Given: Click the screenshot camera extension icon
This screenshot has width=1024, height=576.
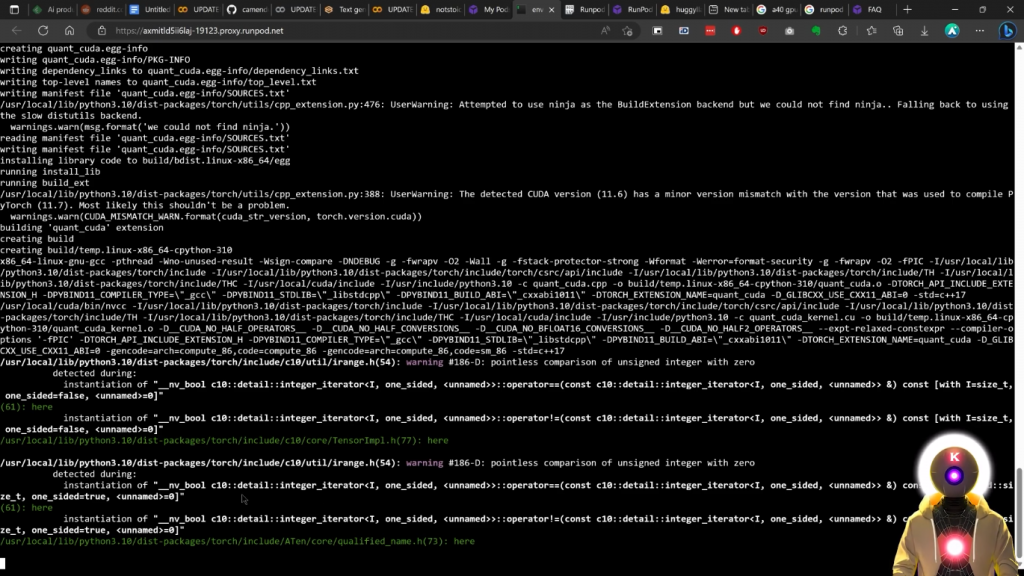Looking at the screenshot, I should point(790,31).
